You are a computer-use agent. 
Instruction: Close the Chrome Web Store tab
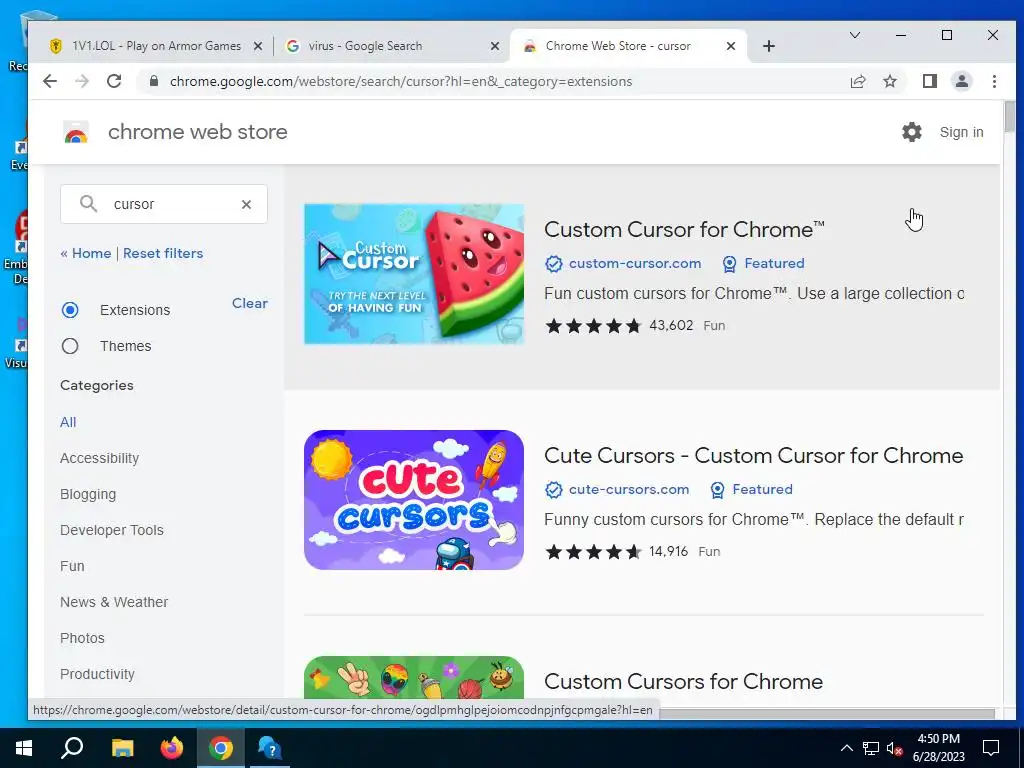731,46
